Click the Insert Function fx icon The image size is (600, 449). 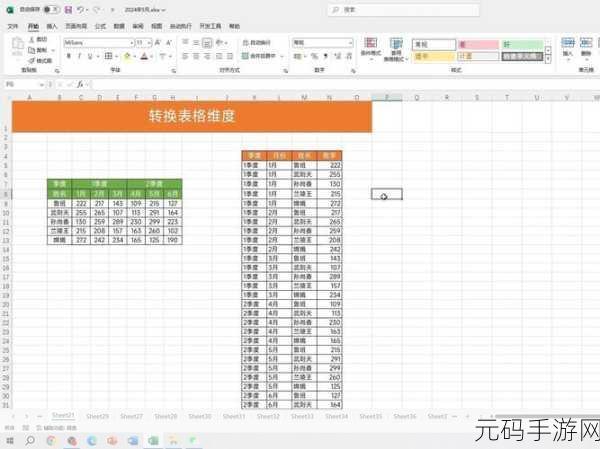80,84
